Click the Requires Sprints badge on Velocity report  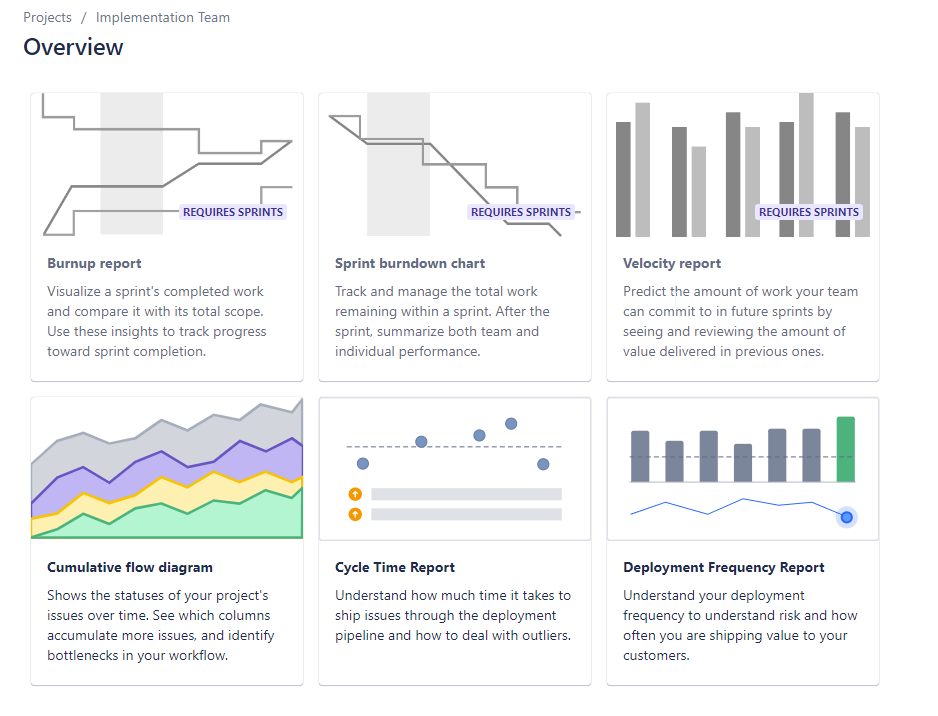(x=809, y=212)
